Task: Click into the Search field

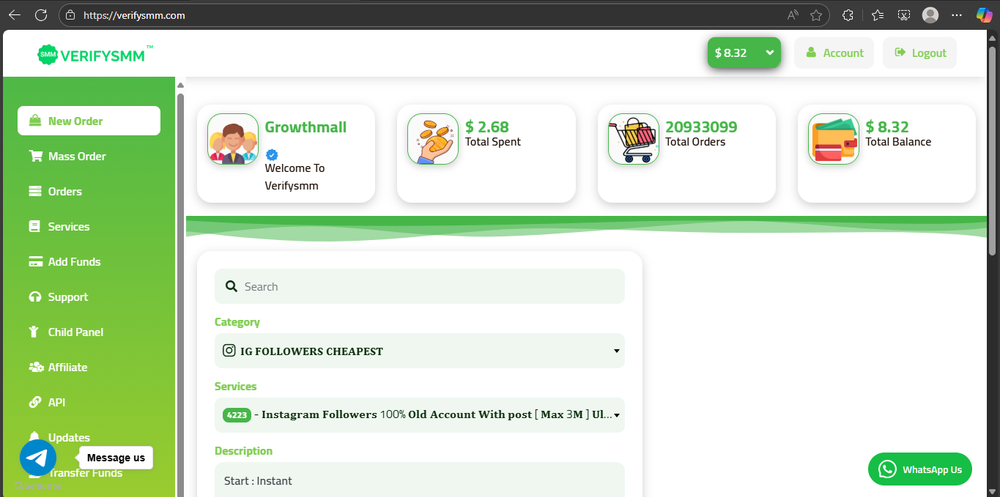Action: pyautogui.click(x=420, y=286)
